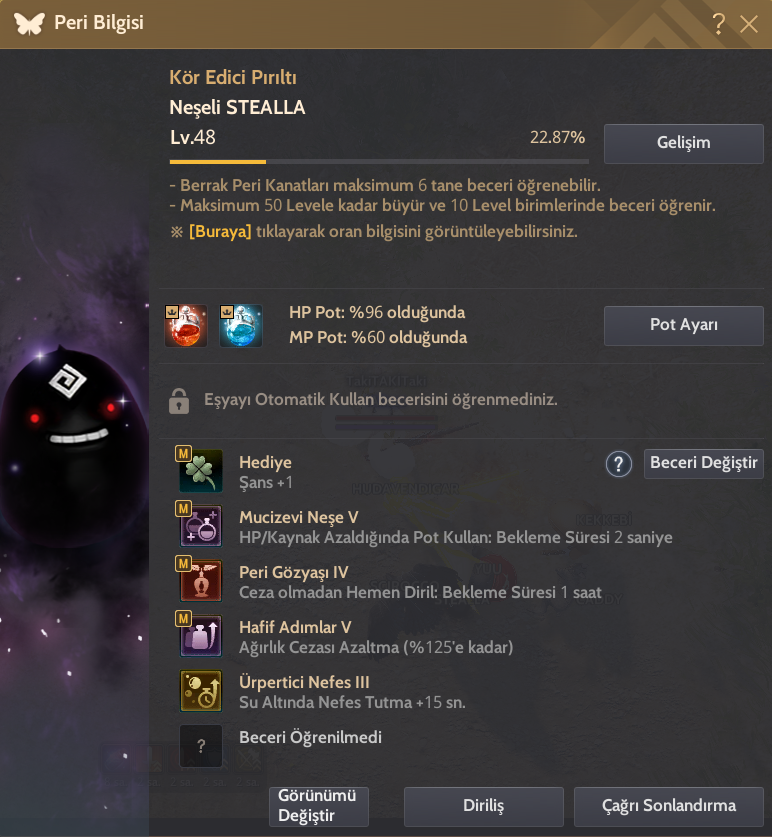Click the Görünümü Değiştir button
The height and width of the screenshot is (837, 772).
tap(319, 806)
